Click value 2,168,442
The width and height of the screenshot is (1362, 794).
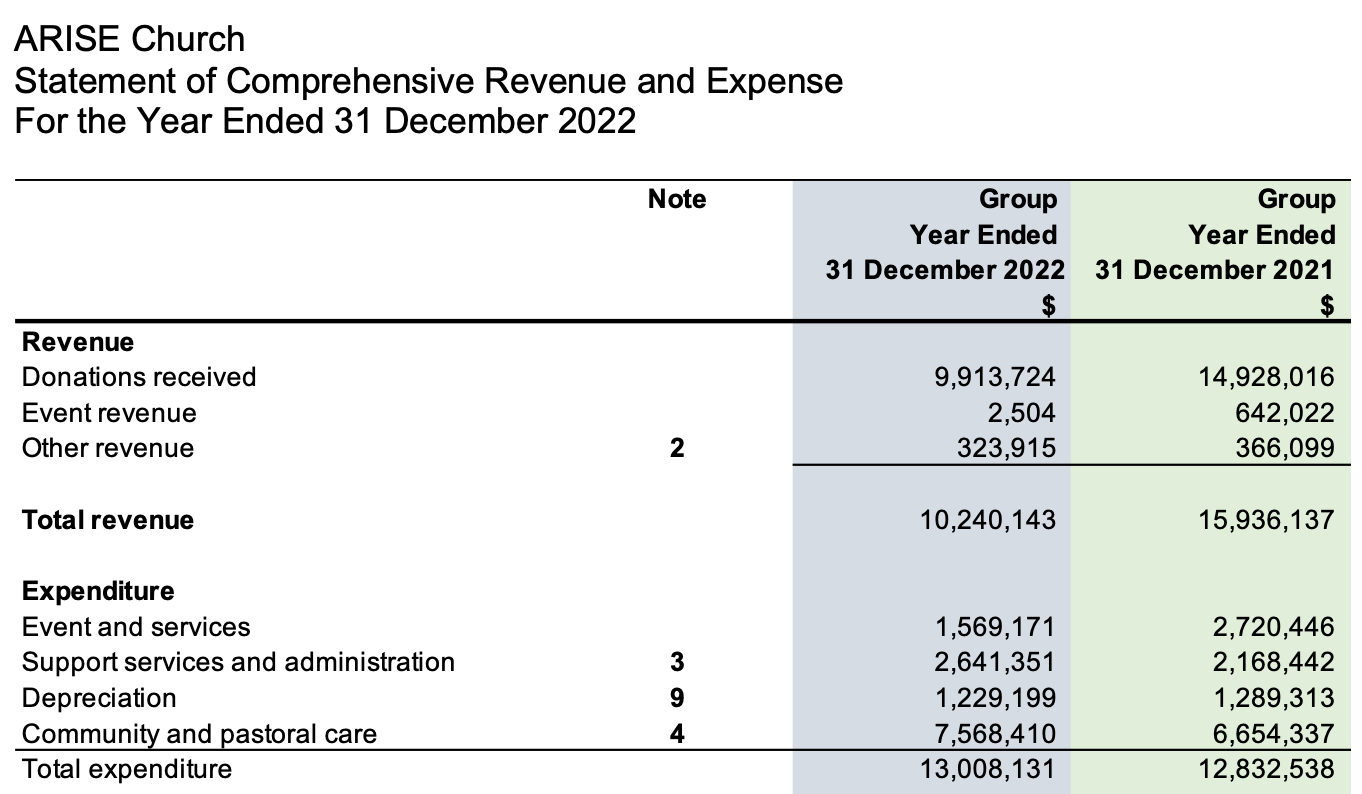[x=1272, y=662]
